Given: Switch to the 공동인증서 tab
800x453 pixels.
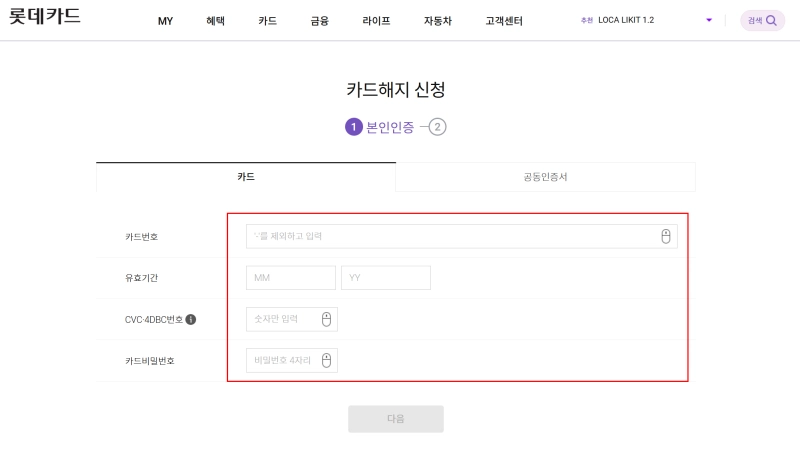Looking at the screenshot, I should (x=545, y=177).
